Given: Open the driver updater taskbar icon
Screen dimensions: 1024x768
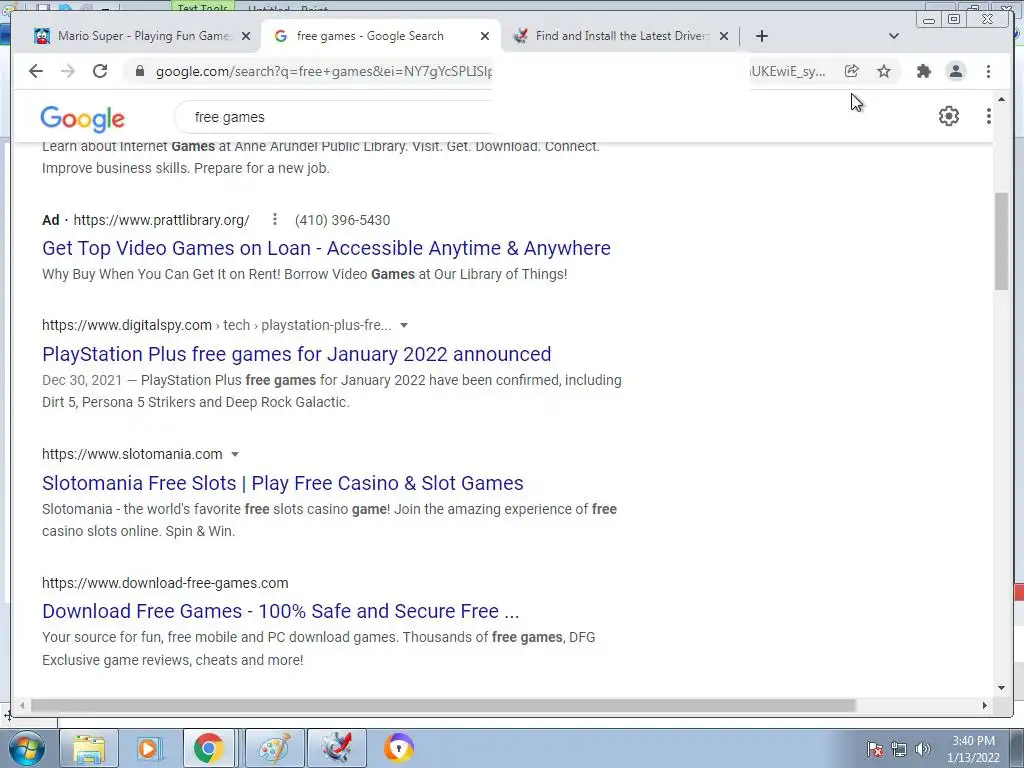Looking at the screenshot, I should [x=337, y=748].
